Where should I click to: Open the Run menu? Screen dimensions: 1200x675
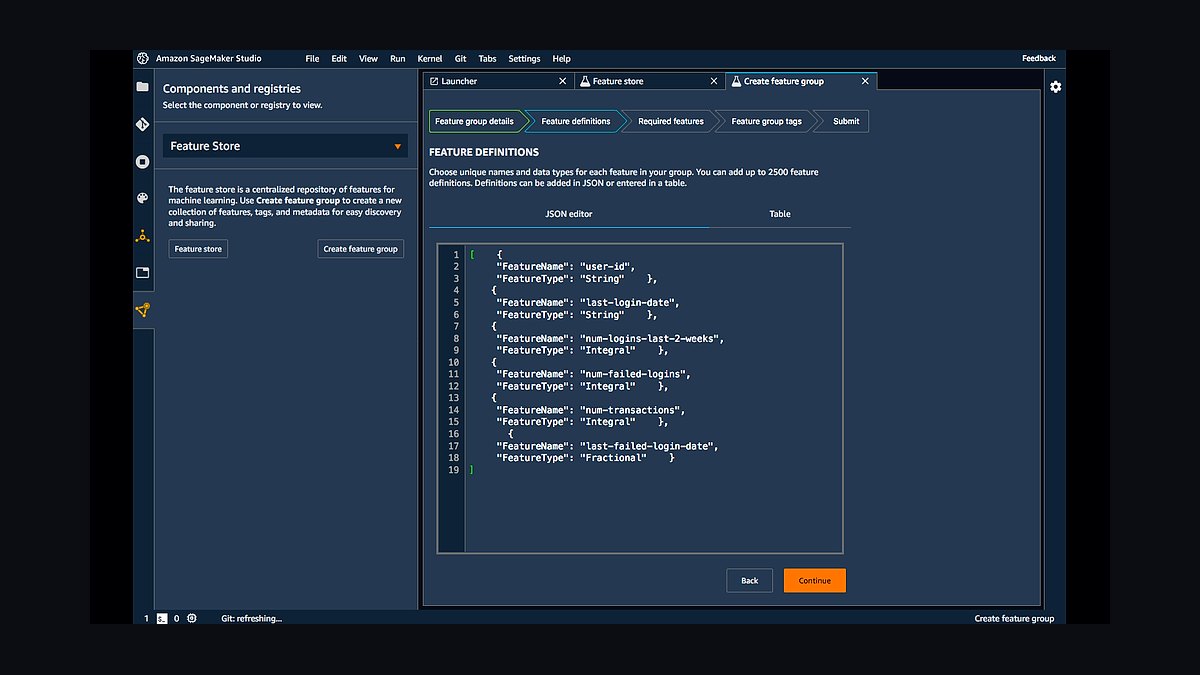(x=397, y=59)
